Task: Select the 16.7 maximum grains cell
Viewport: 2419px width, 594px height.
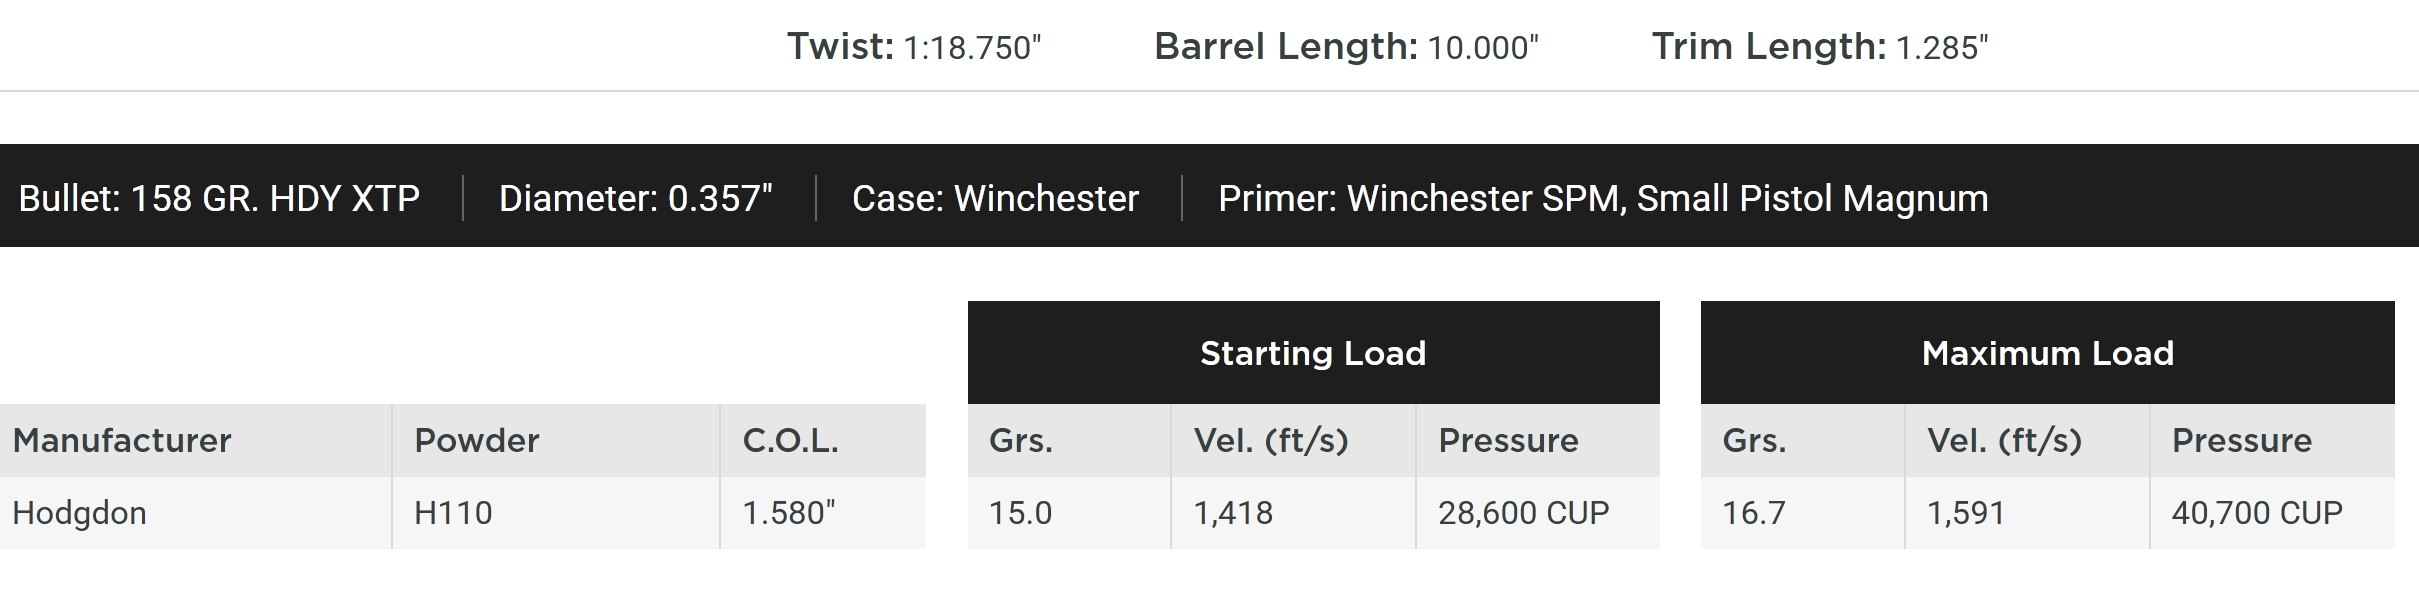Action: coord(1753,513)
